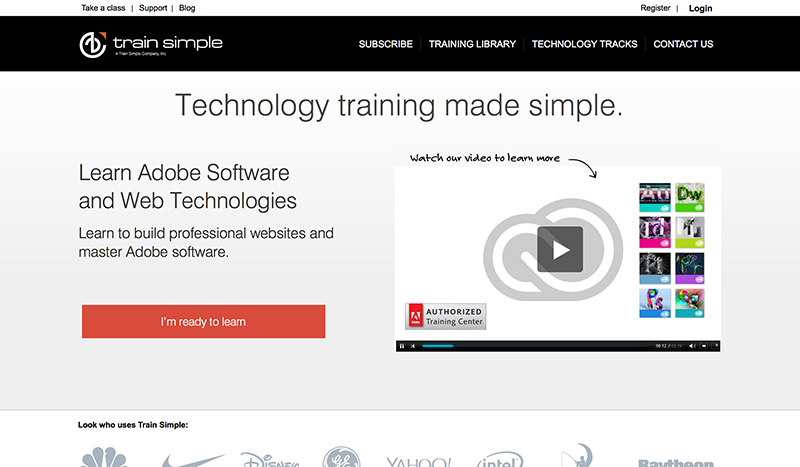Follow the Take a class link
The height and width of the screenshot is (467, 800).
point(103,8)
